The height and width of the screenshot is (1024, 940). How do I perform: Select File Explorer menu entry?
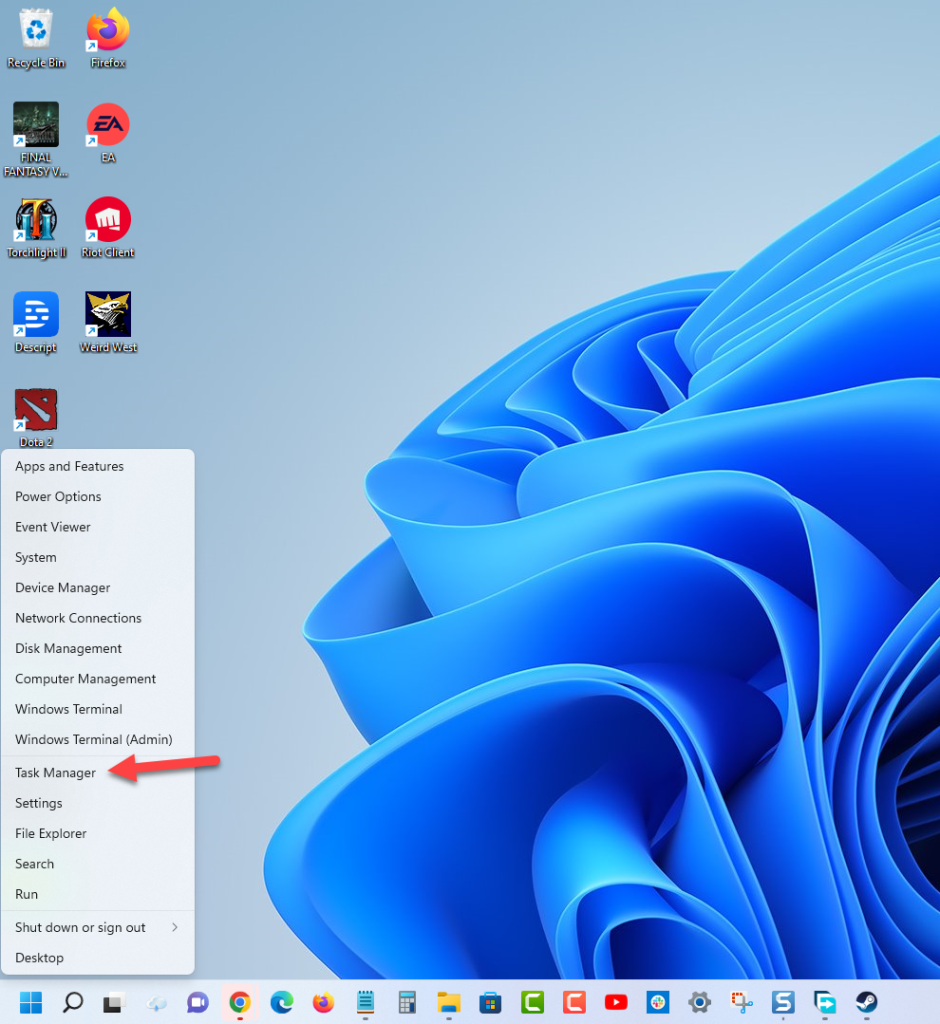(98, 833)
